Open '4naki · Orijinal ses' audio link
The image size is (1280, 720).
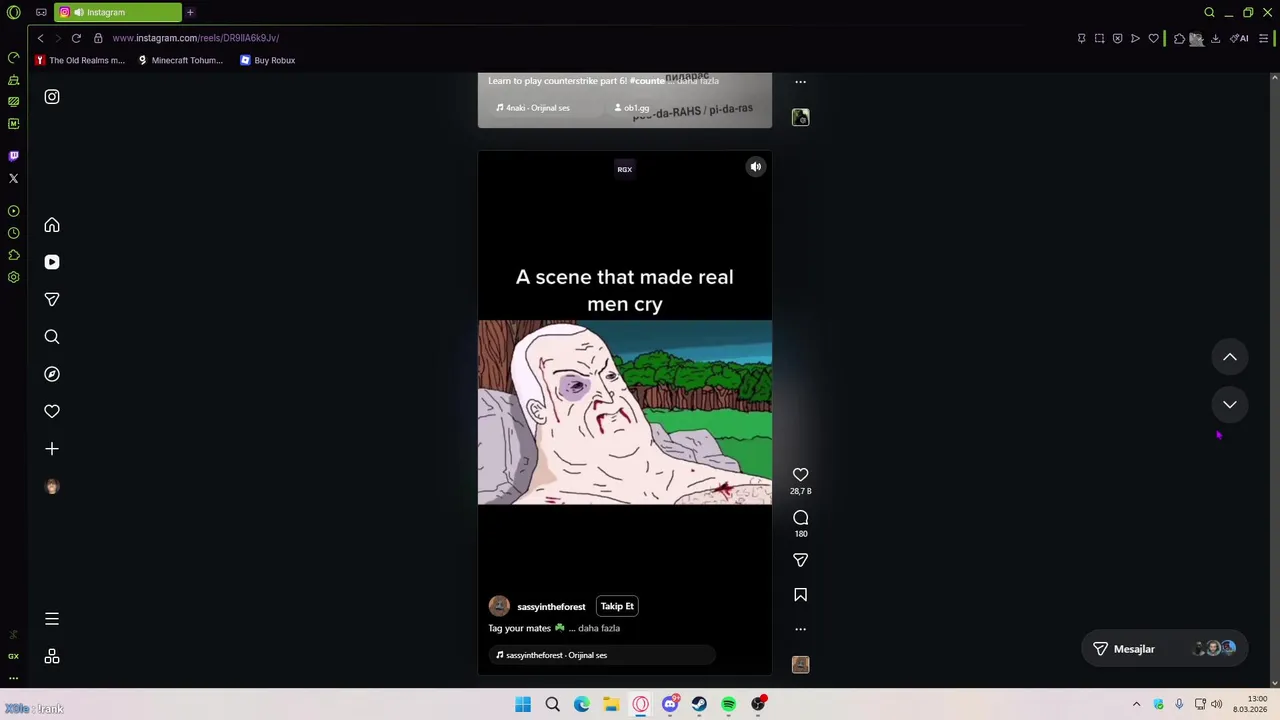533,108
